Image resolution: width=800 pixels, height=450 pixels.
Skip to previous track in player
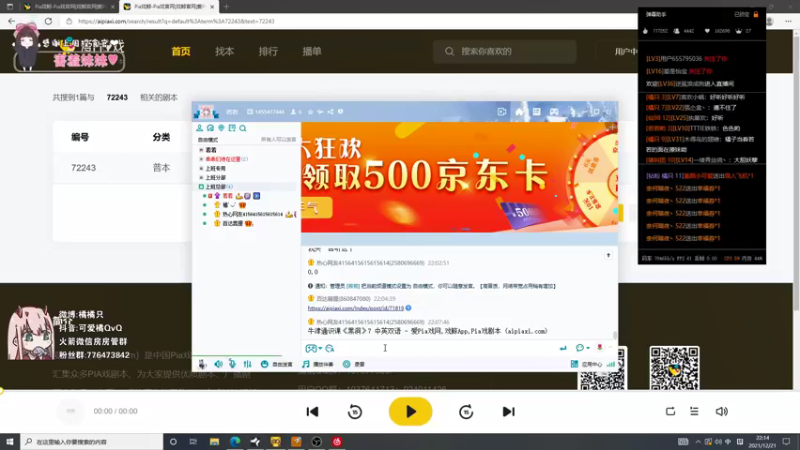[312, 411]
